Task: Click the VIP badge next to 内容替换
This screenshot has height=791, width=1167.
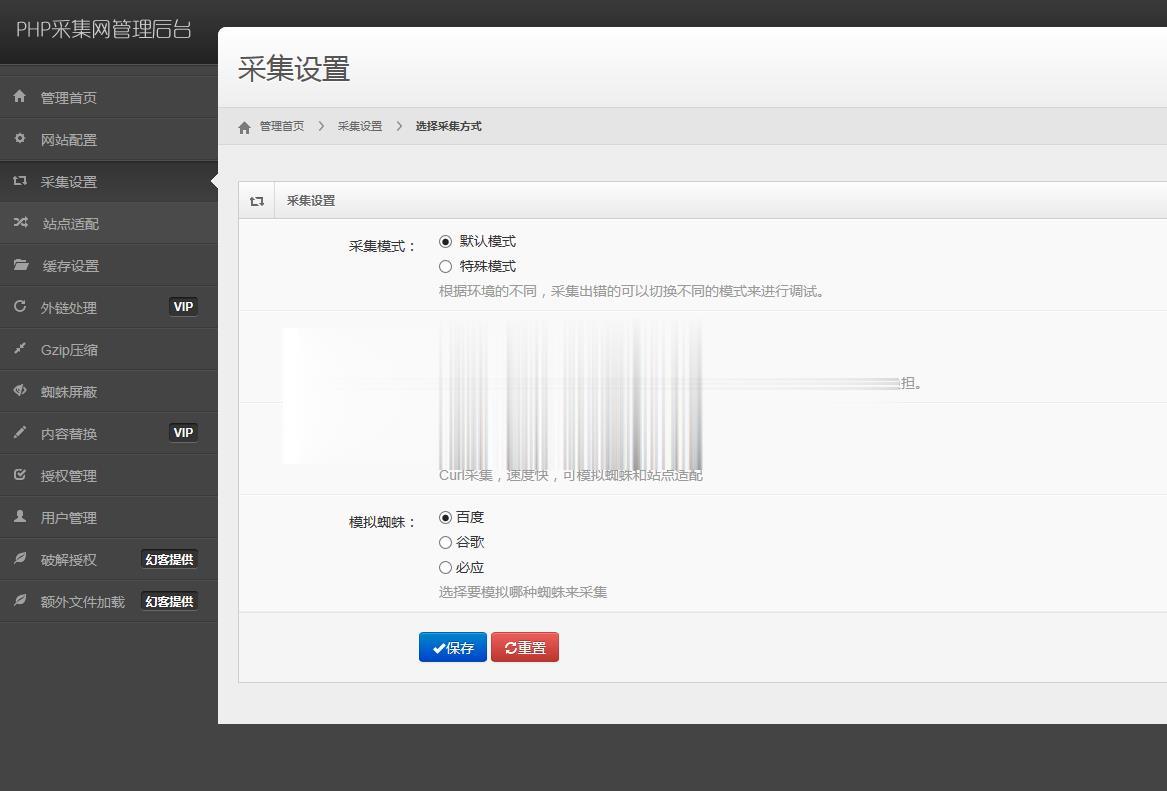Action: pos(183,432)
